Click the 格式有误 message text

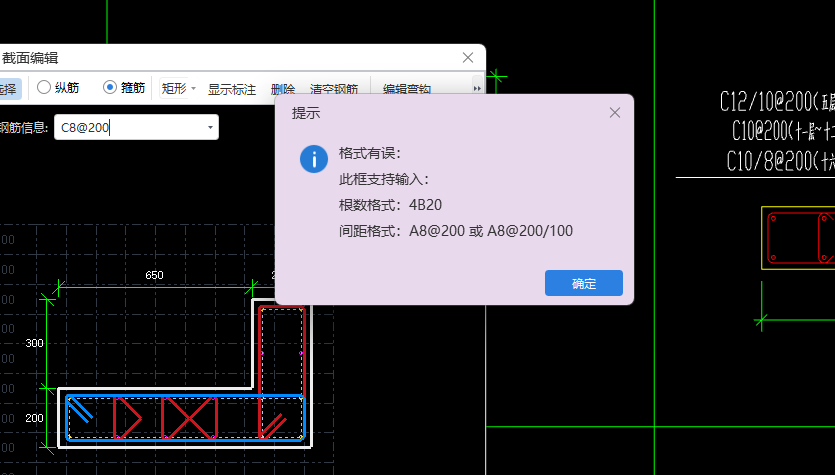tap(370, 153)
